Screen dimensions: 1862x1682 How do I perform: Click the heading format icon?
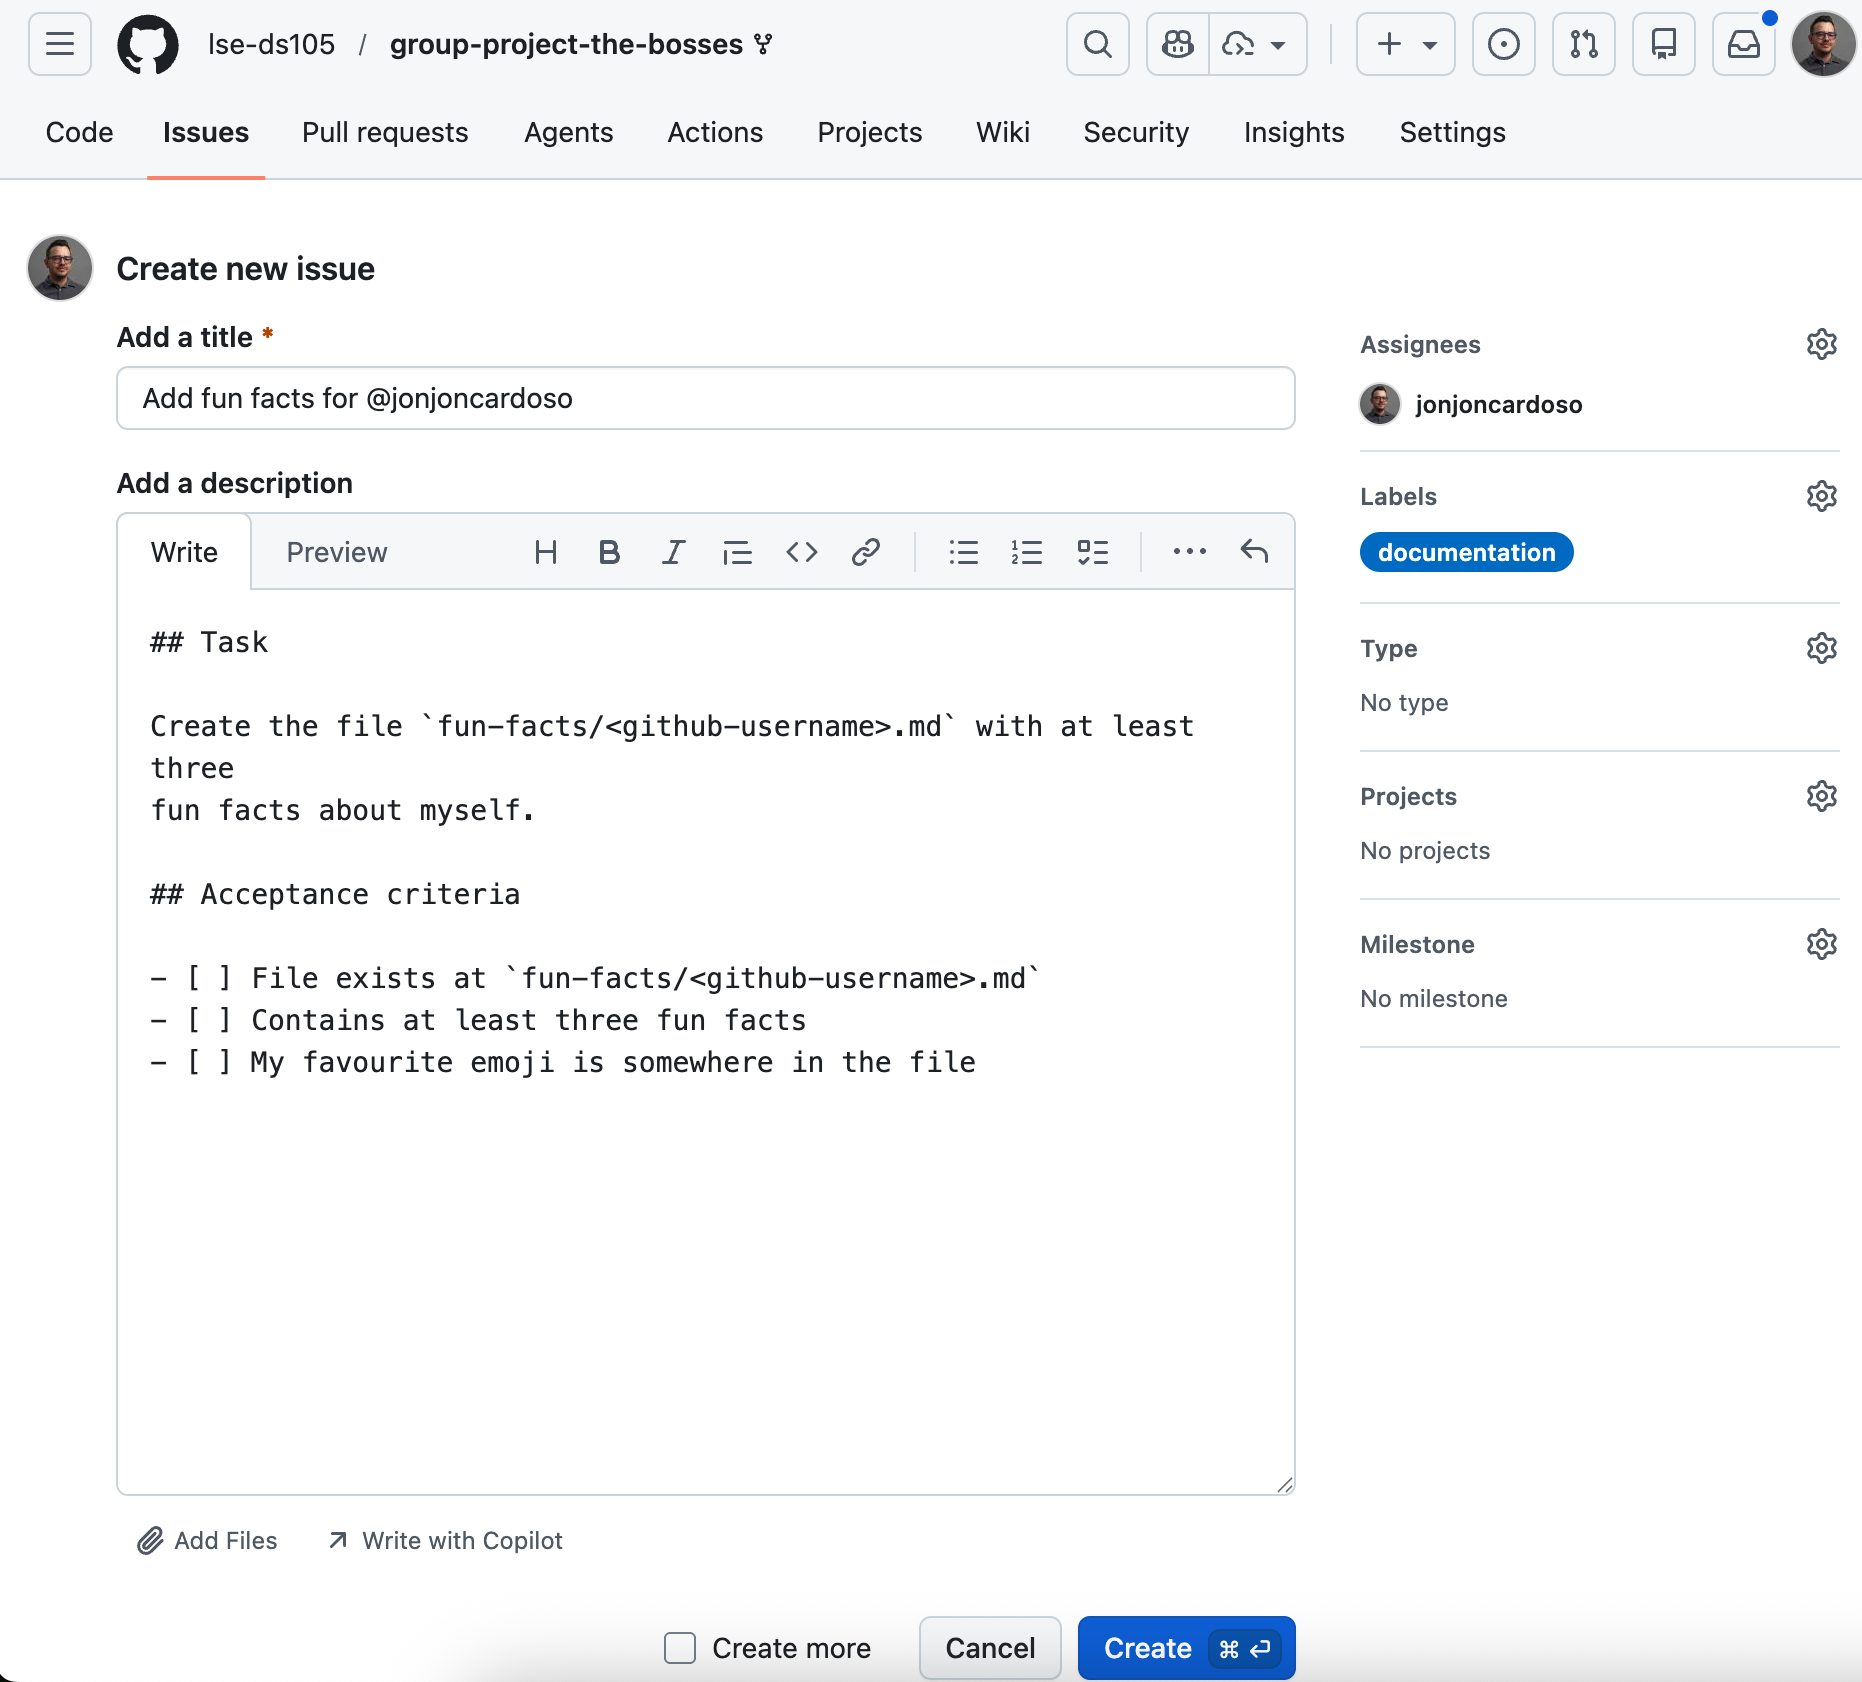(545, 552)
